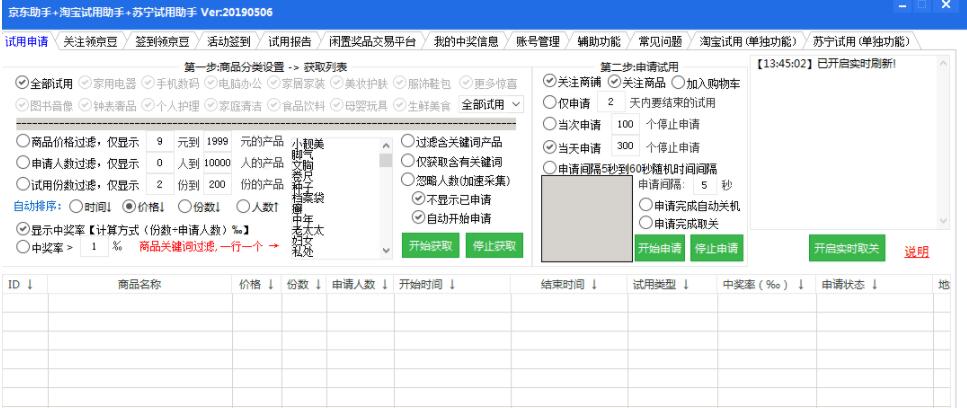Image resolution: width=967 pixels, height=408 pixels.
Task: Sort table by ID column header
Action: [x=25, y=284]
